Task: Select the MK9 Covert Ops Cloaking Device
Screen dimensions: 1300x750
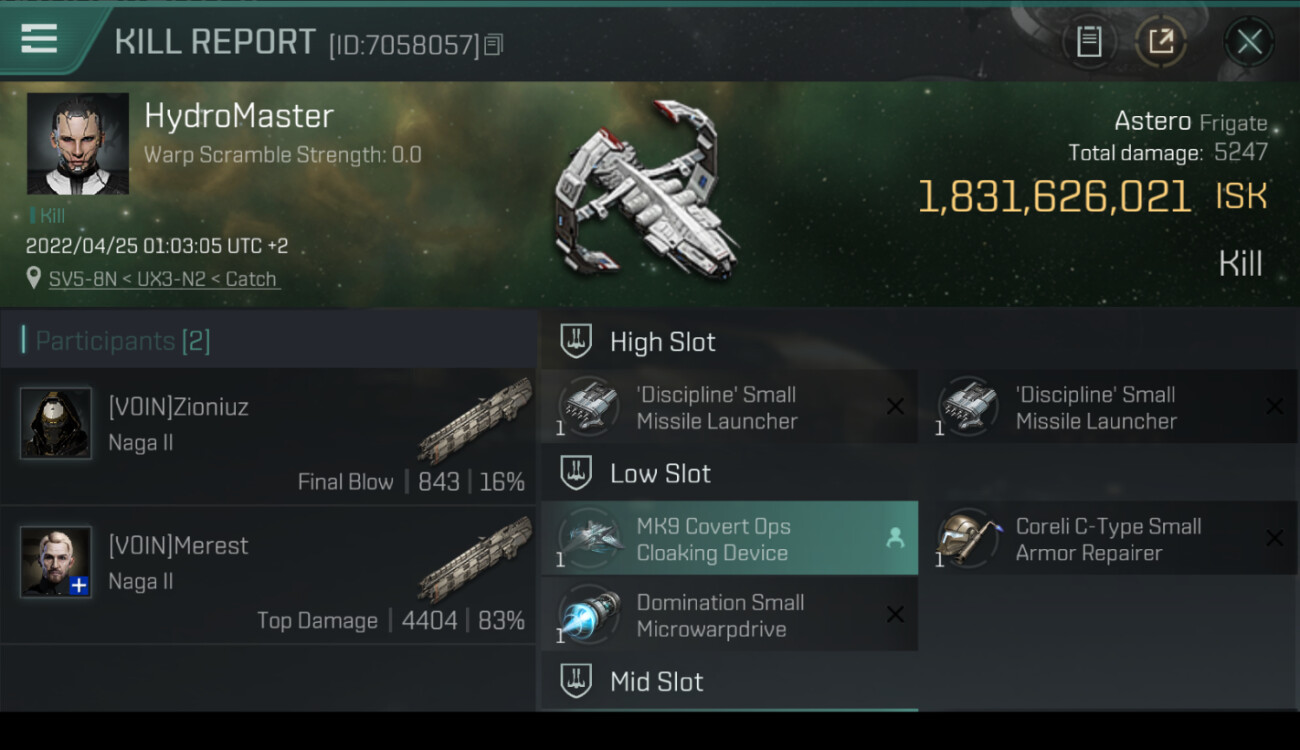Action: [x=729, y=539]
